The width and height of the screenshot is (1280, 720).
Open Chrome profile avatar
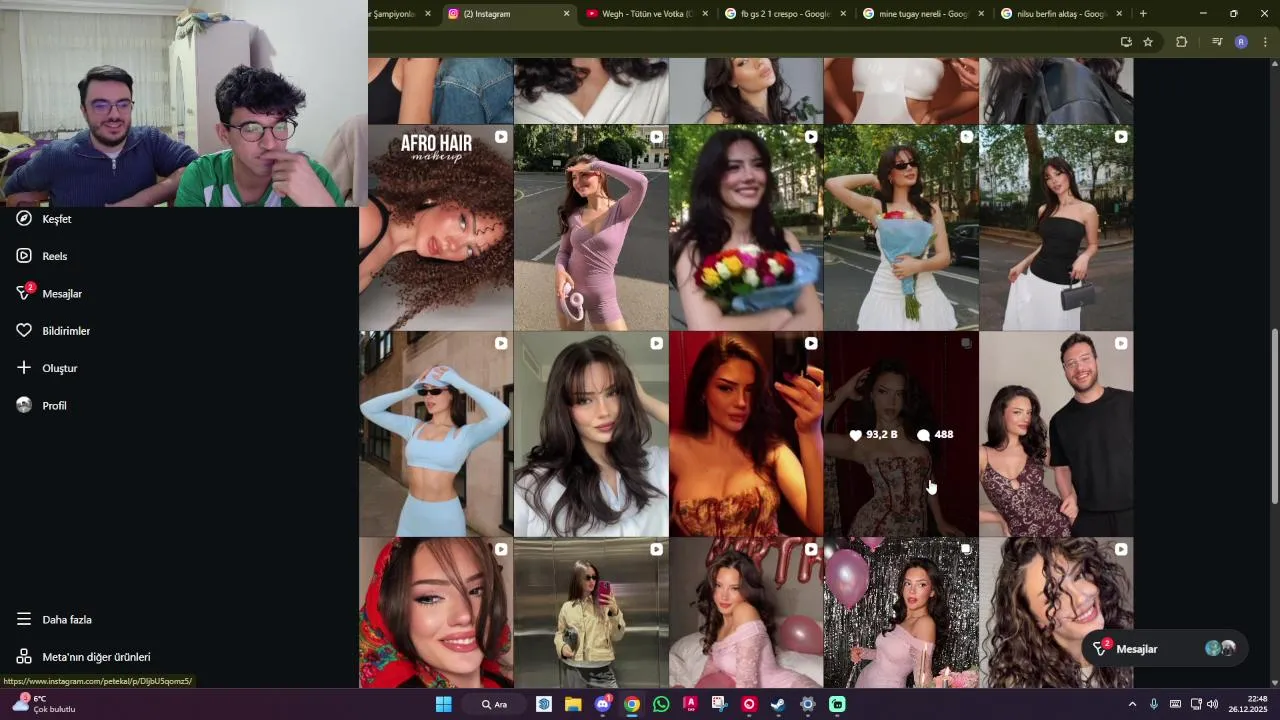click(1241, 42)
